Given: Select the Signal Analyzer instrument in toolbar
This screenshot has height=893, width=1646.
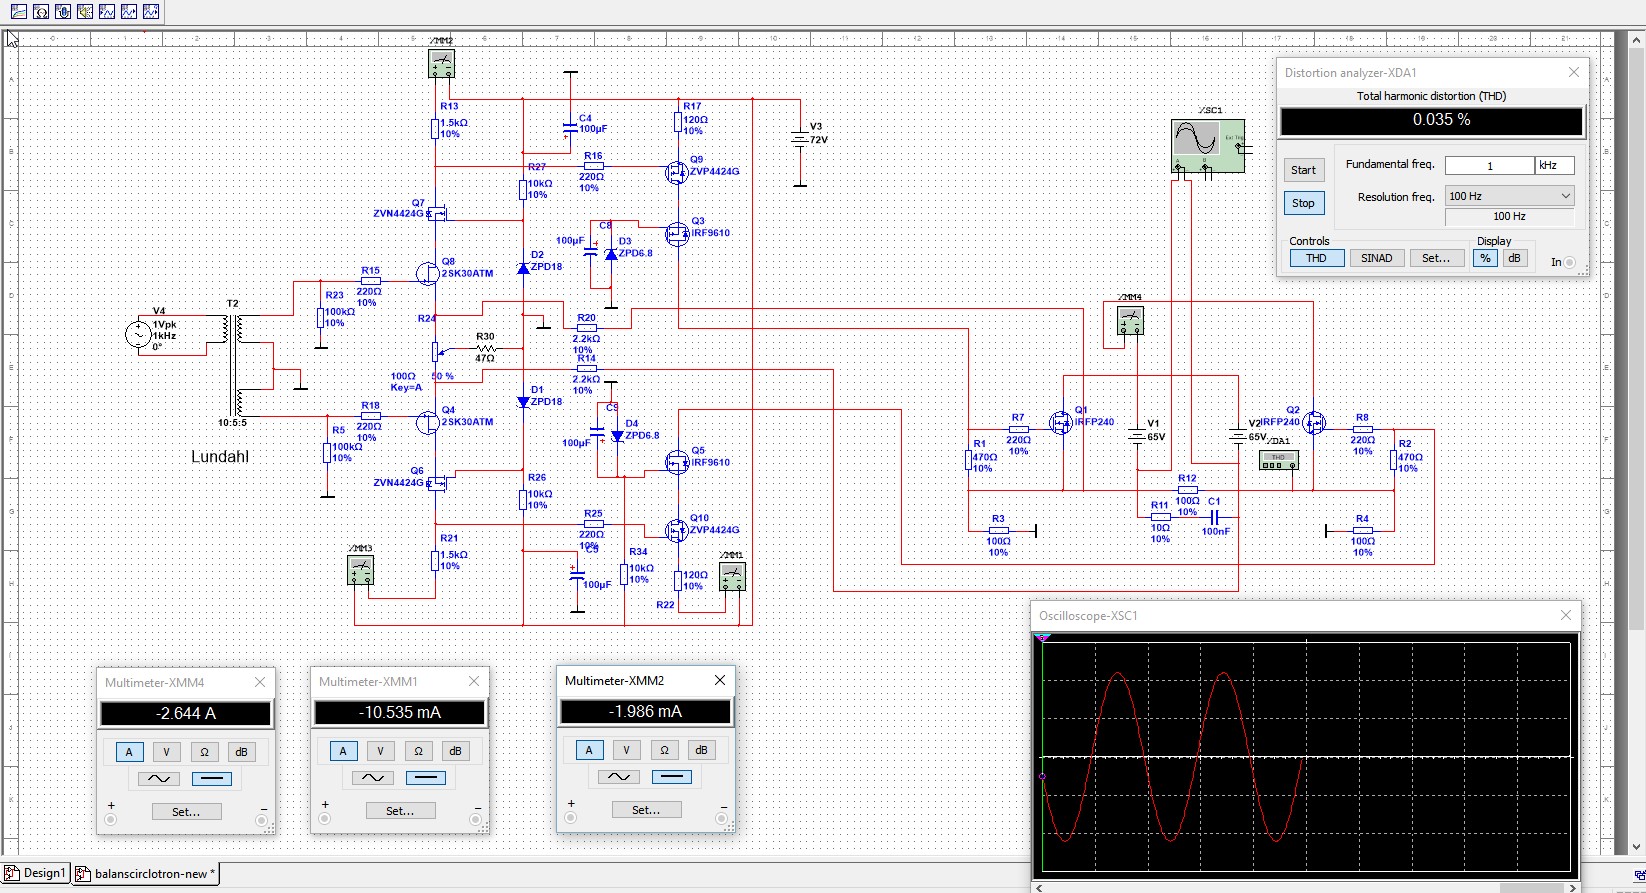Looking at the screenshot, I should tap(107, 11).
